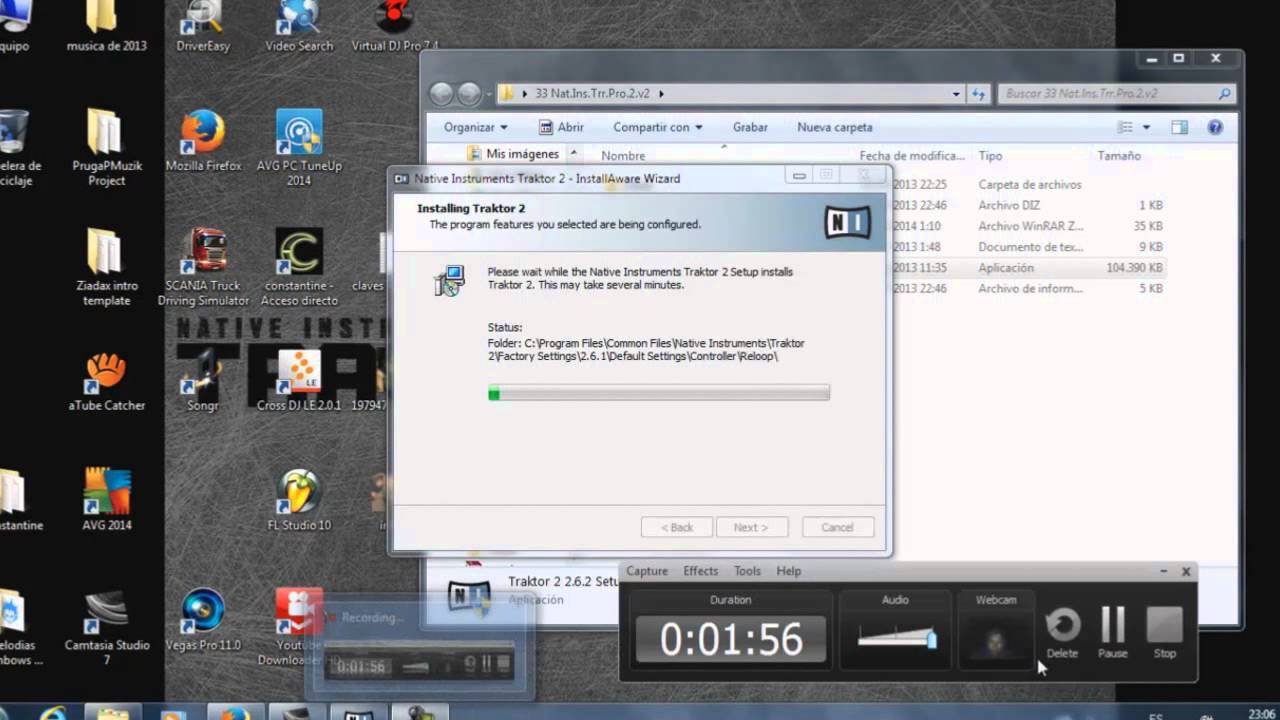
Task: Open the Effects menu in recorder
Action: coord(700,571)
